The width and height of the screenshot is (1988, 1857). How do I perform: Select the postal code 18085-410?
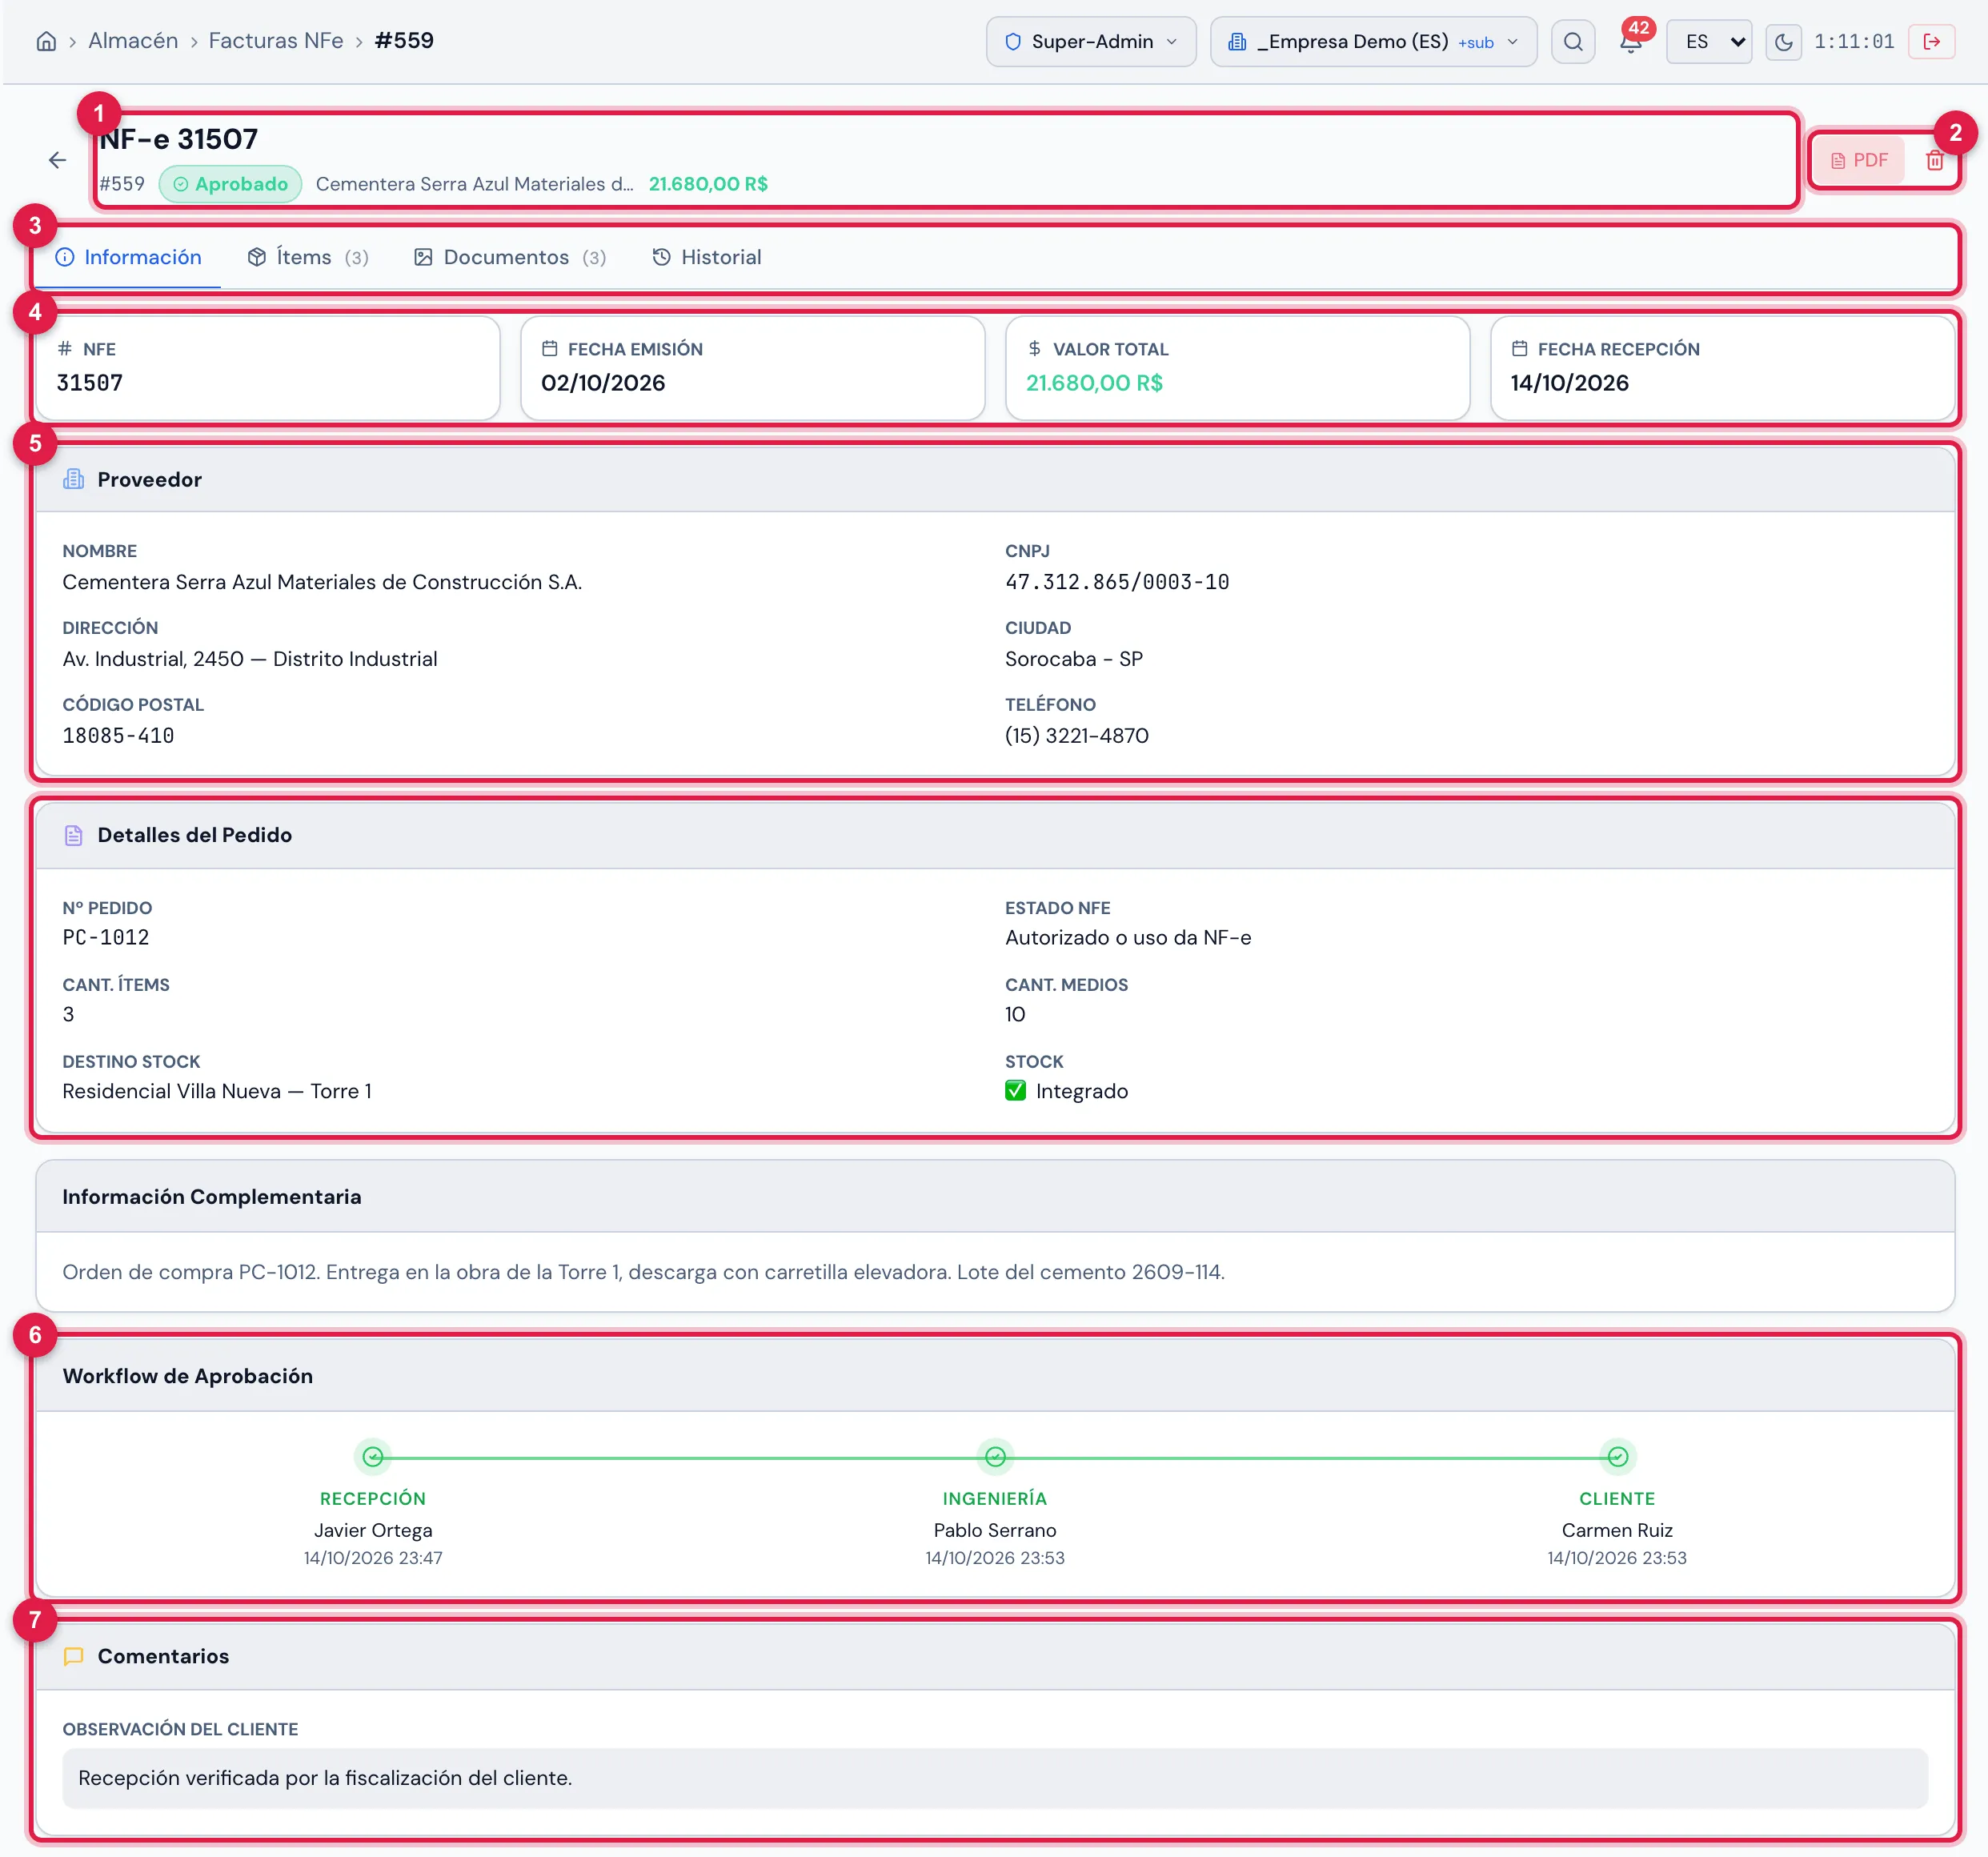(x=118, y=736)
